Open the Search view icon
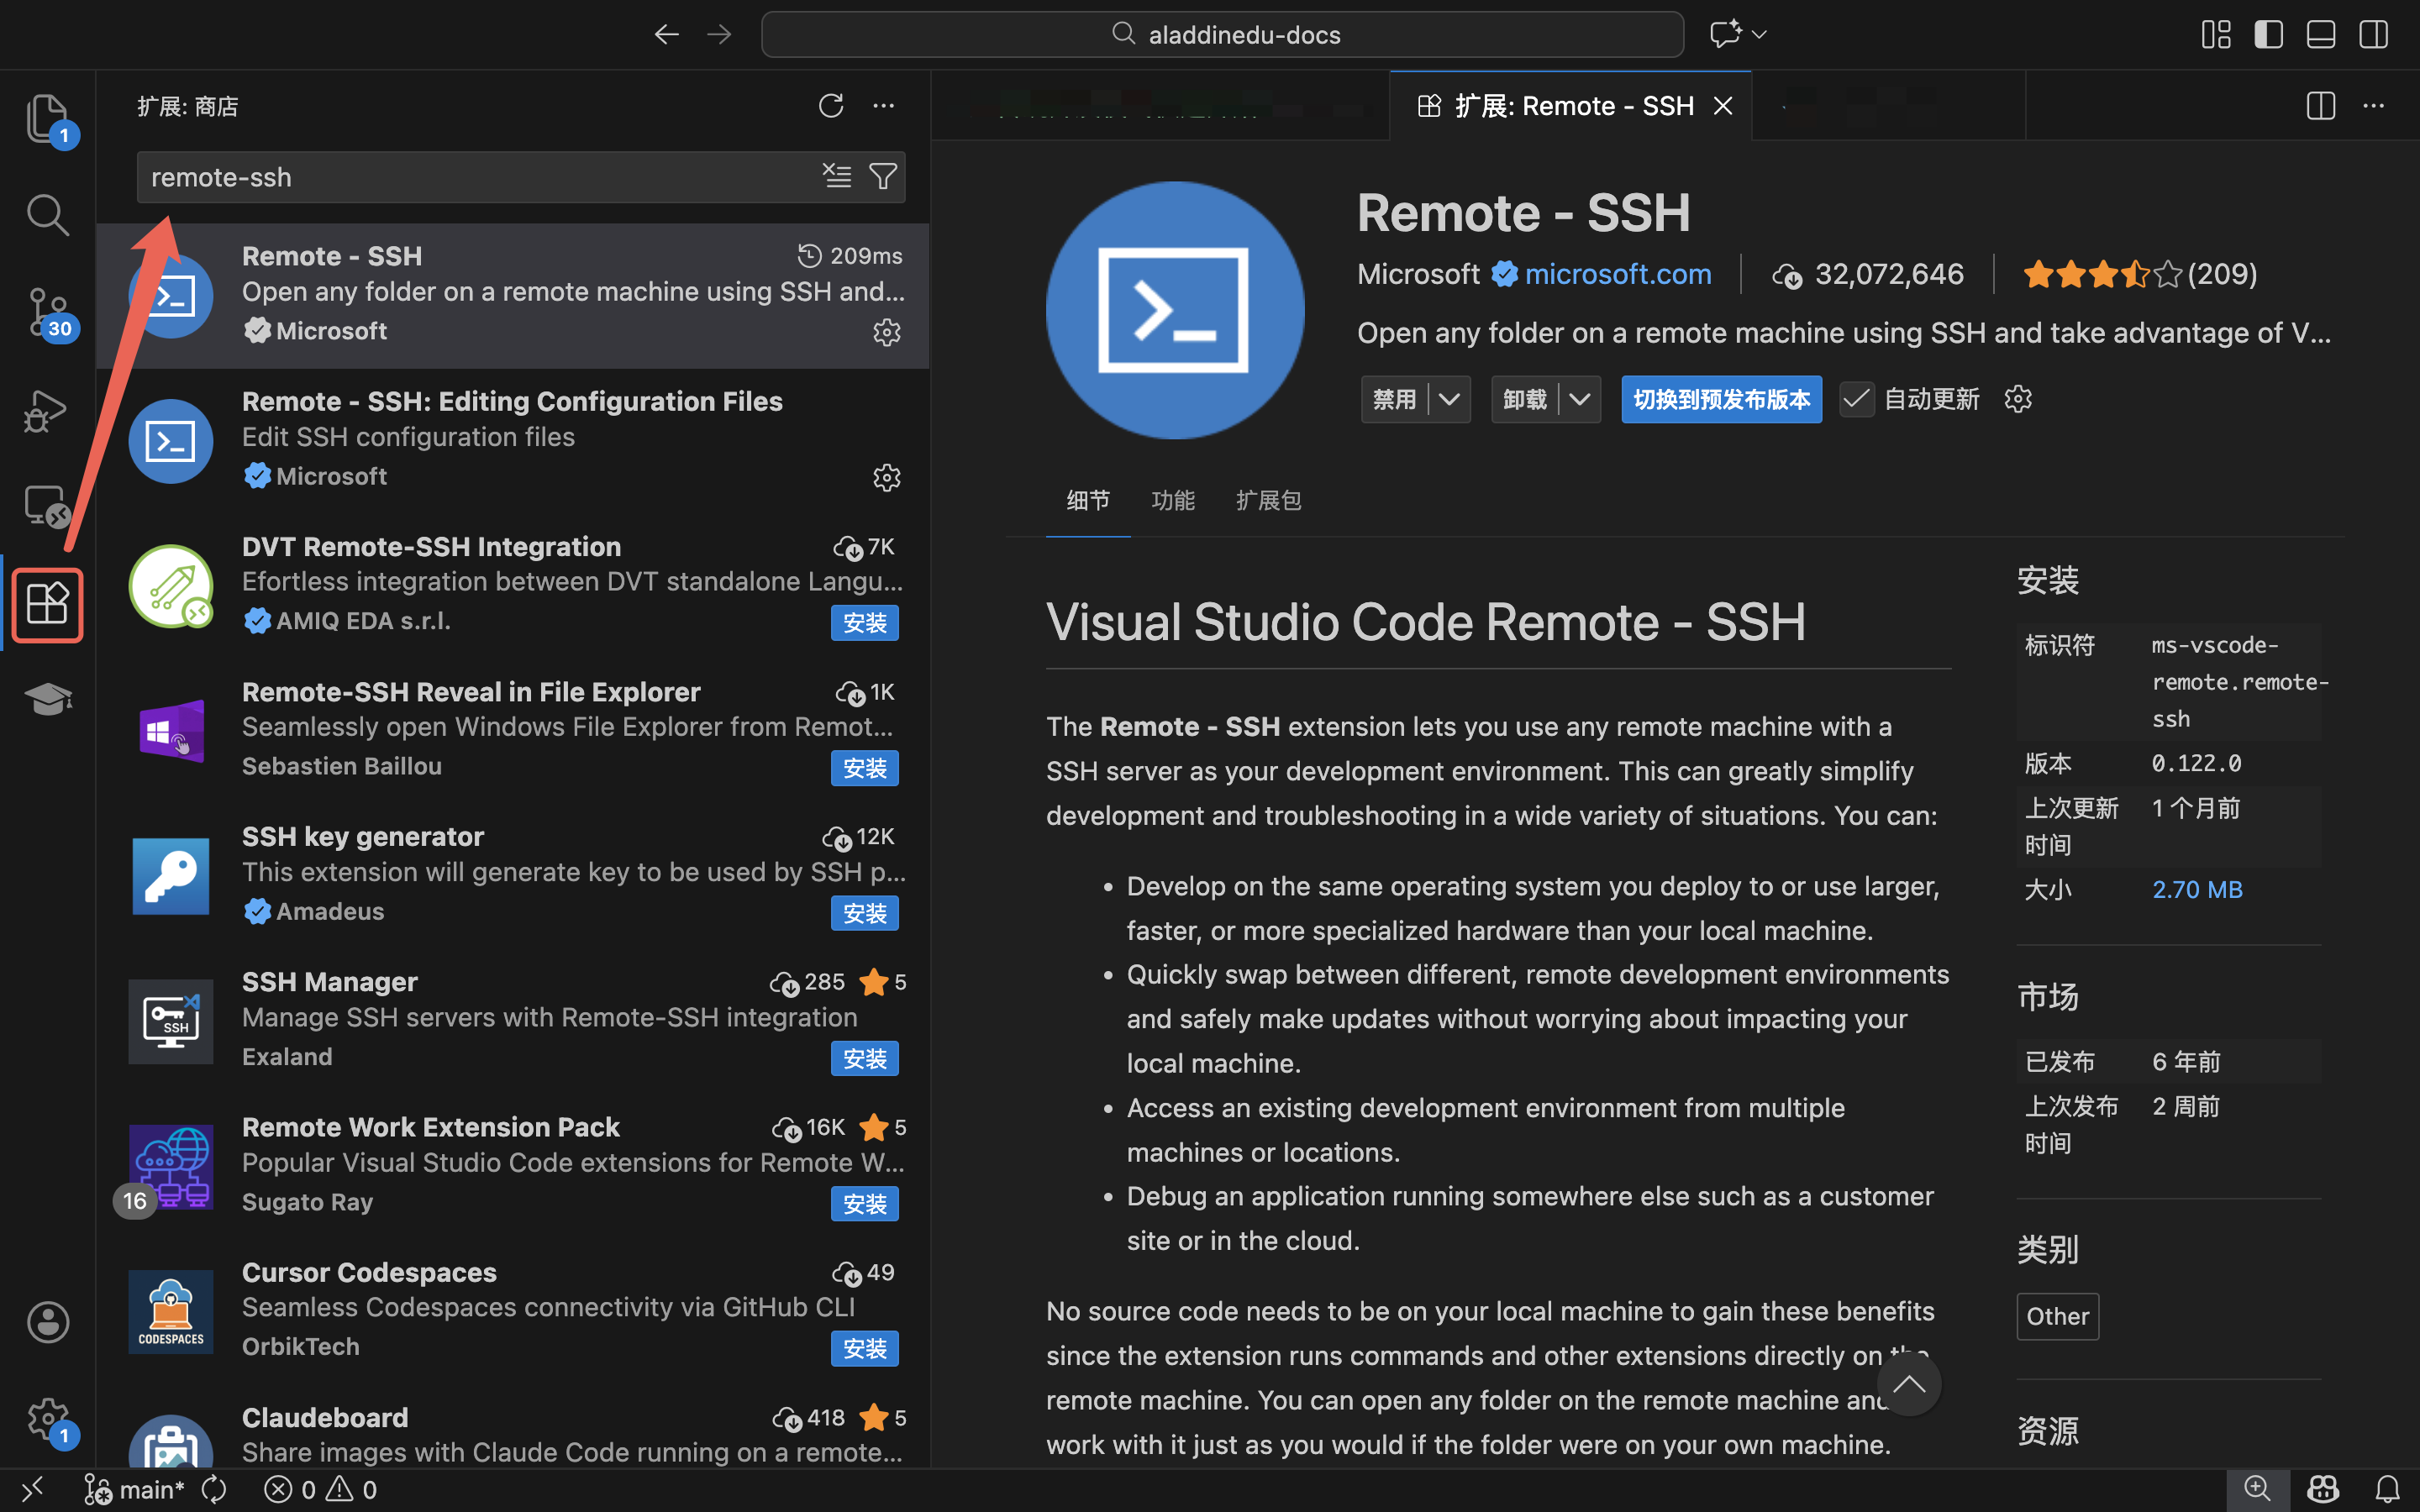 (47, 215)
